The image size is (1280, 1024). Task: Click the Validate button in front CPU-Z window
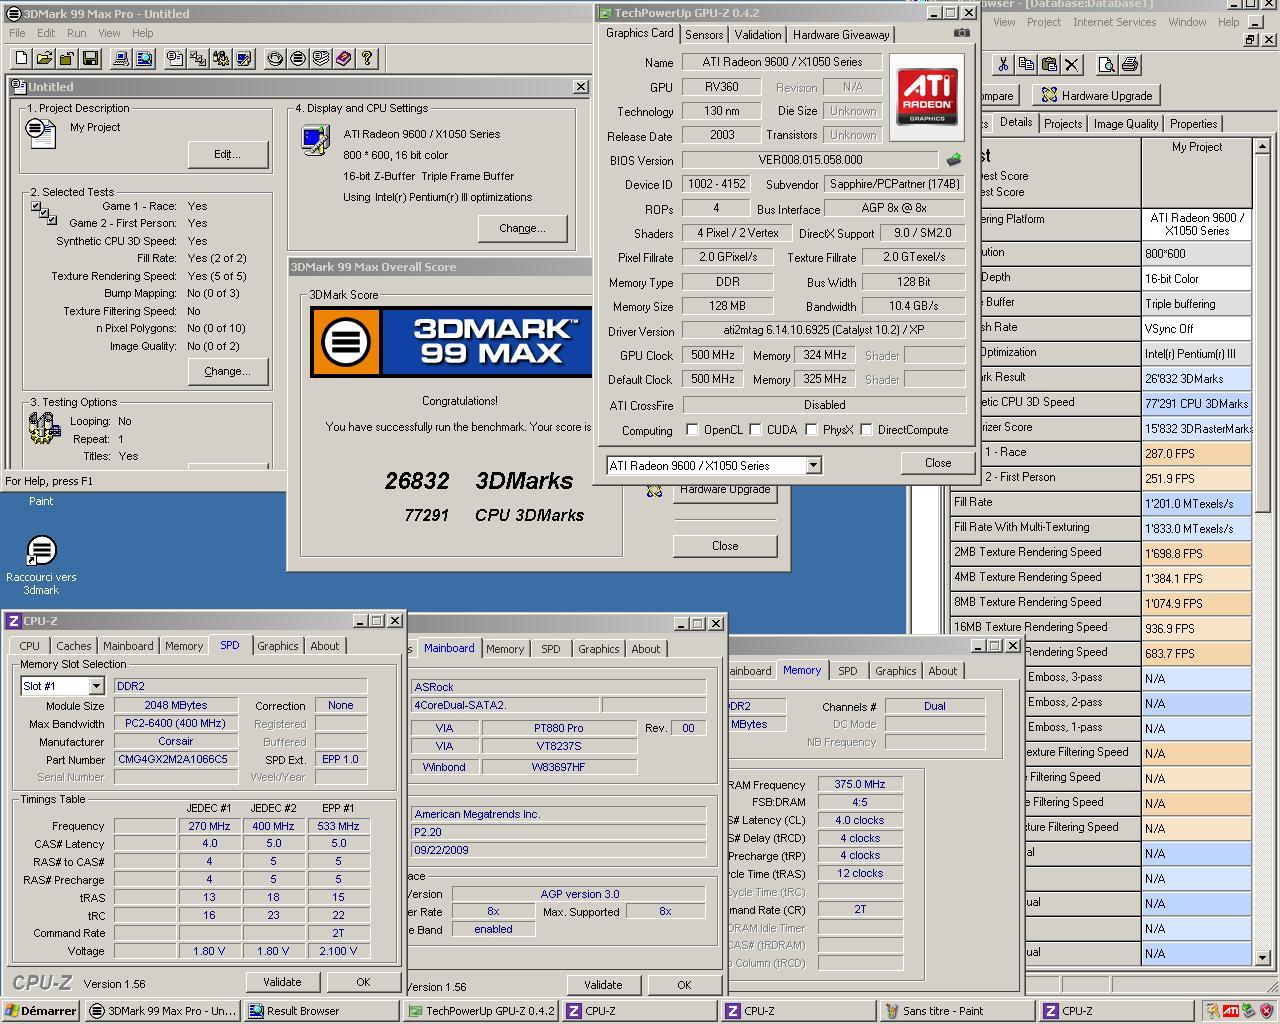pos(282,982)
